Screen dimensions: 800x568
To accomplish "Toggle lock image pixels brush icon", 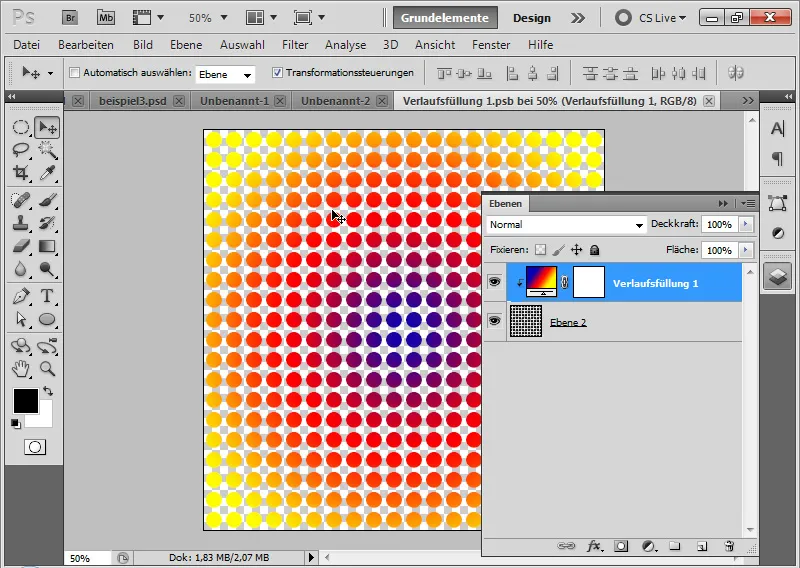I will pyautogui.click(x=559, y=250).
